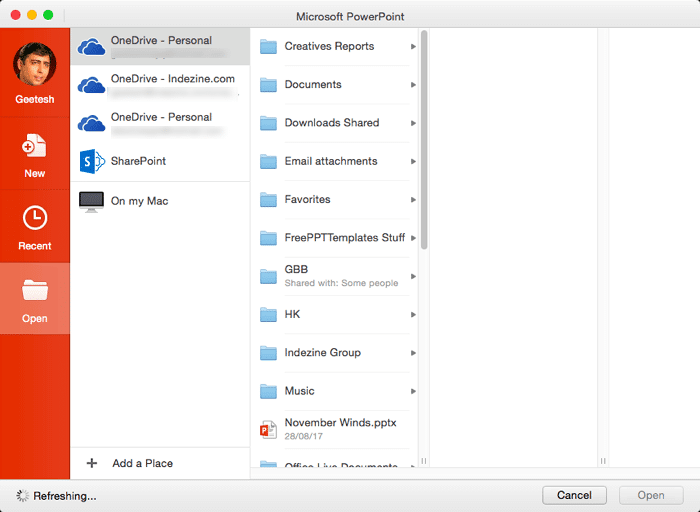Open the New presentation section

(34, 147)
